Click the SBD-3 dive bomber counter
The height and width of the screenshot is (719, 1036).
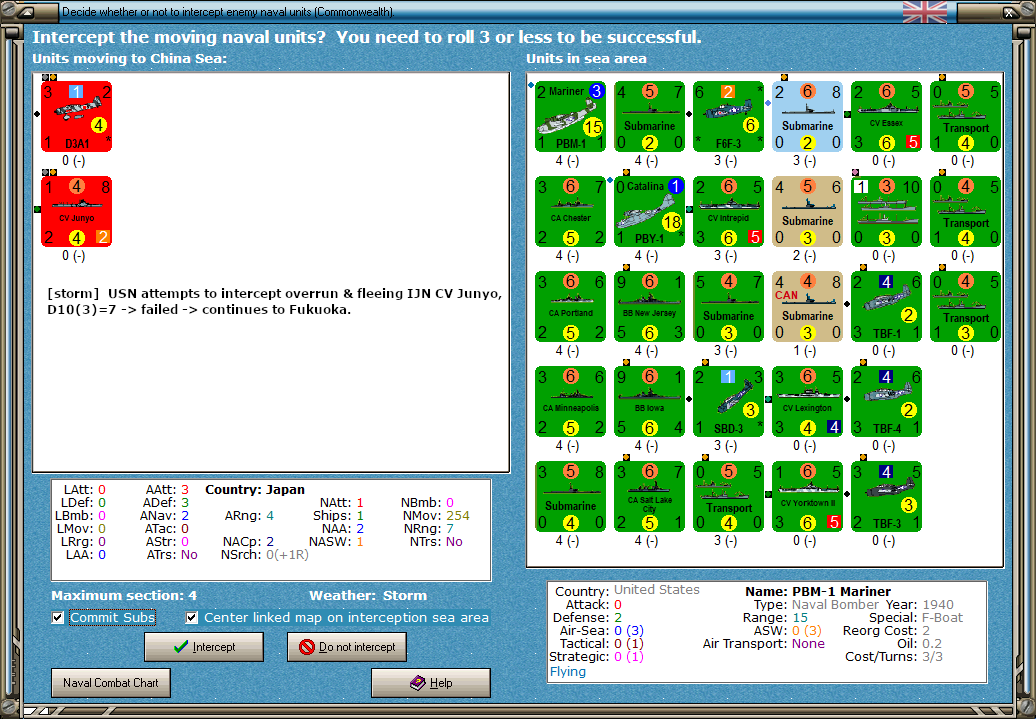pyautogui.click(x=729, y=402)
